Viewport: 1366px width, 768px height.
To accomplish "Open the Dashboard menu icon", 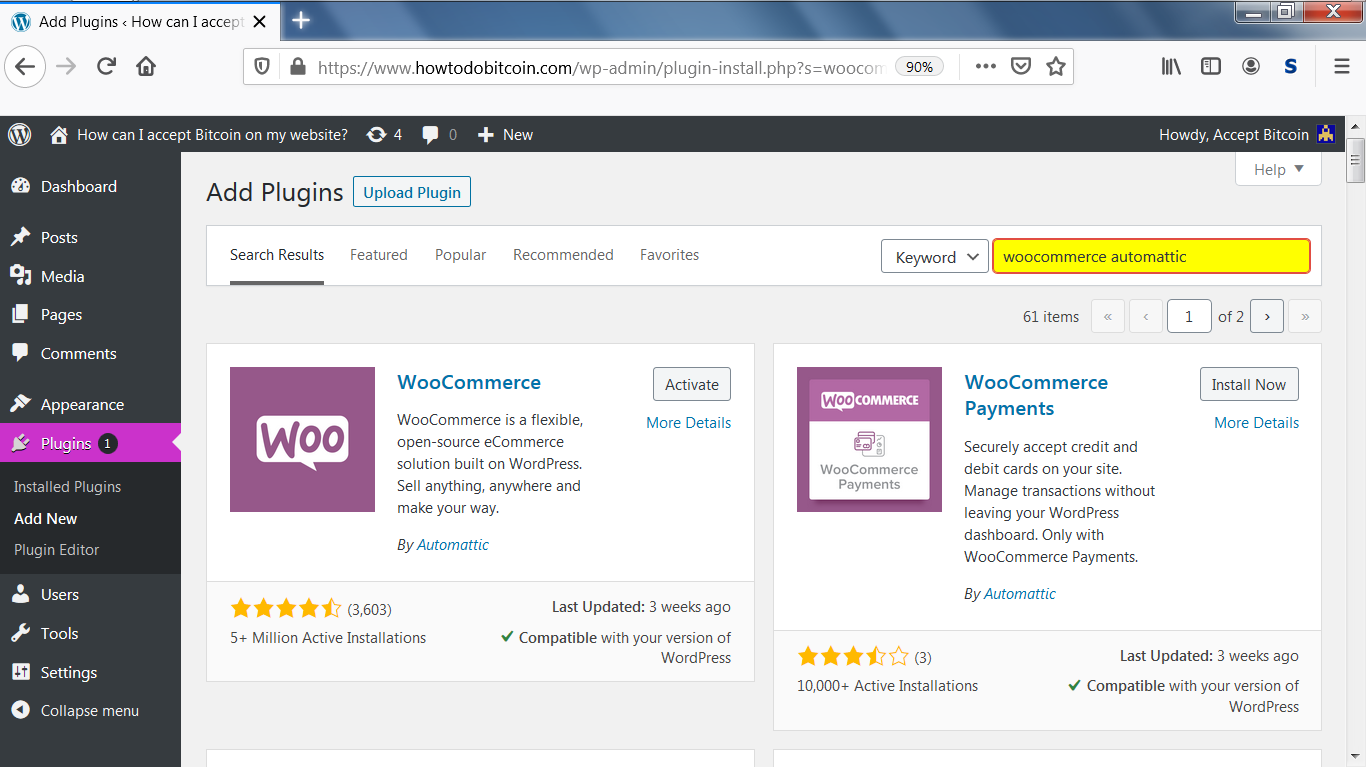I will [x=20, y=187].
